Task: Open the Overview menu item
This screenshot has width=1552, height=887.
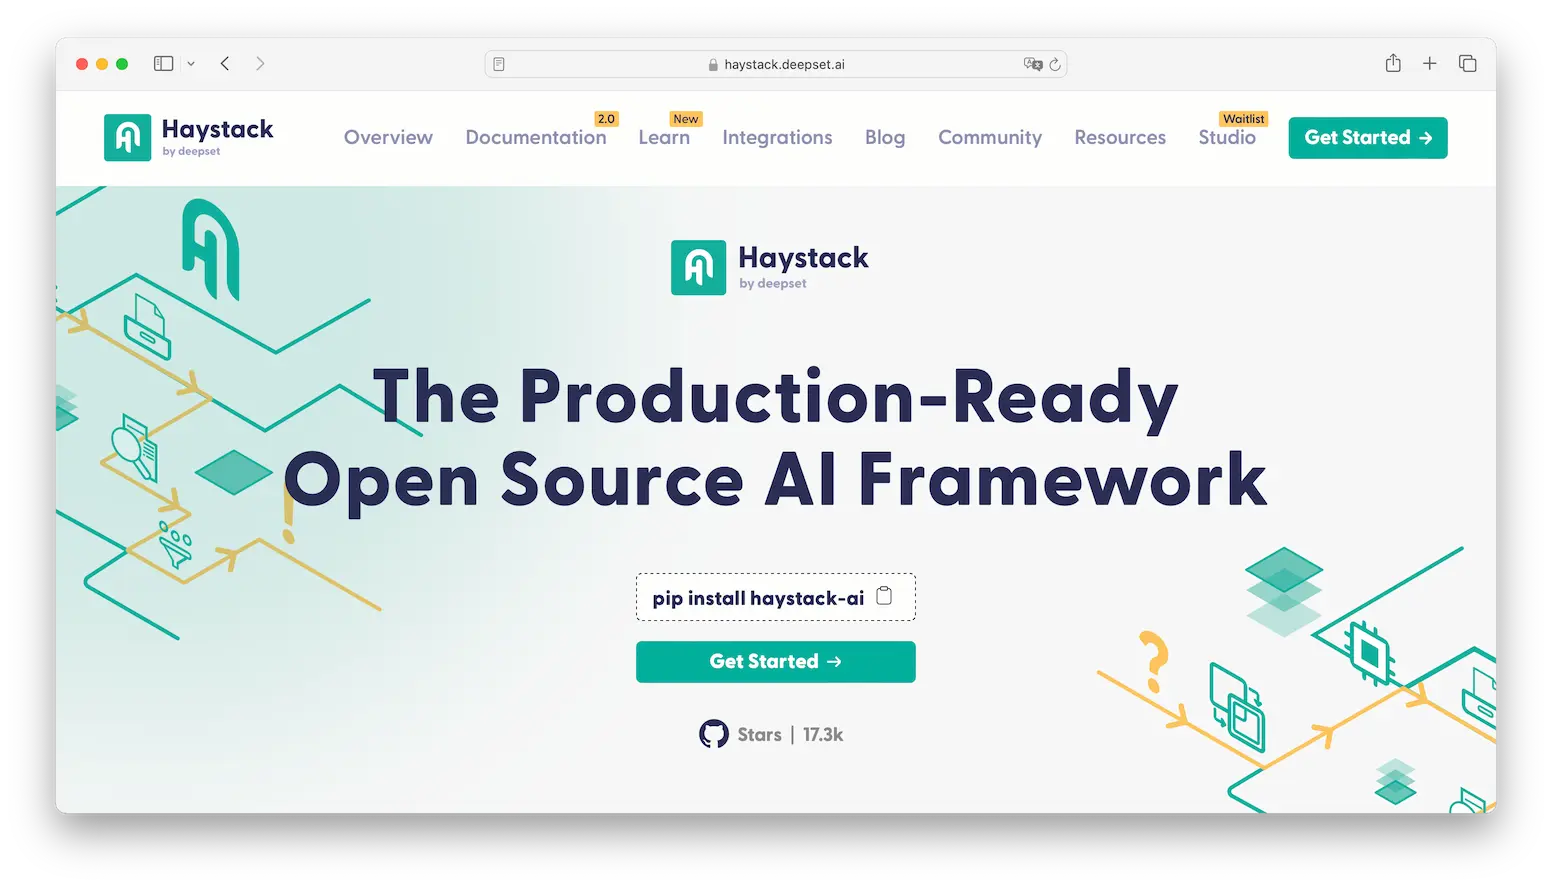Action: click(388, 137)
